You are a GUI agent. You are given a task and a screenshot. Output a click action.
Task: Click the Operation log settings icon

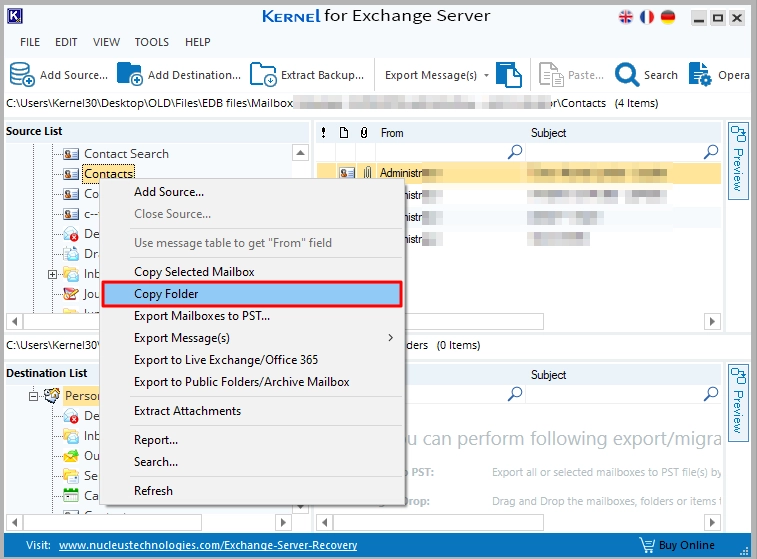700,74
